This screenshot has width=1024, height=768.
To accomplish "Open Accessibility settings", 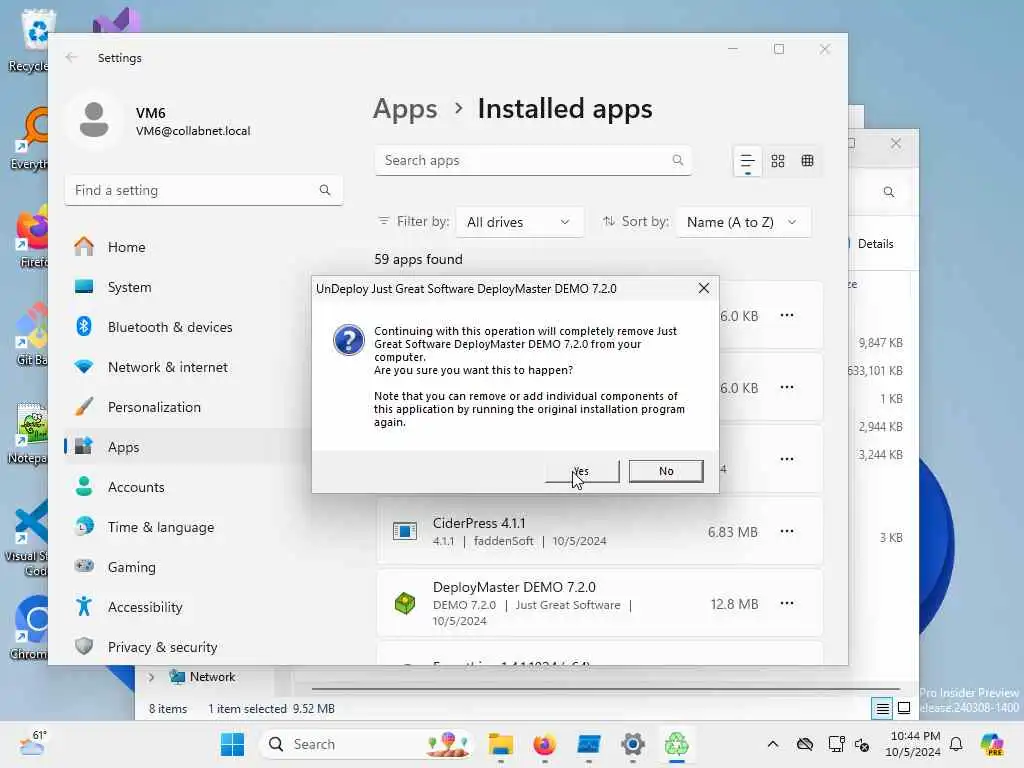I will pos(145,607).
